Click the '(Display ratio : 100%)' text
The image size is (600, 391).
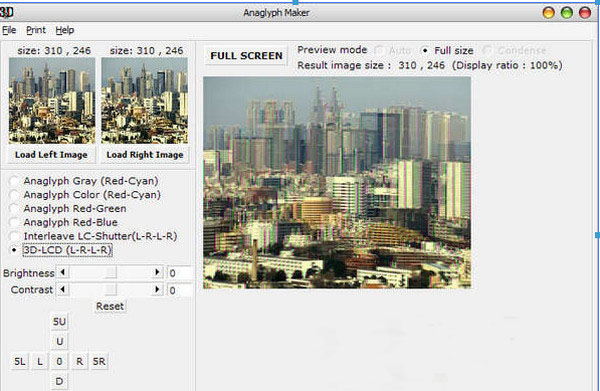(507, 65)
